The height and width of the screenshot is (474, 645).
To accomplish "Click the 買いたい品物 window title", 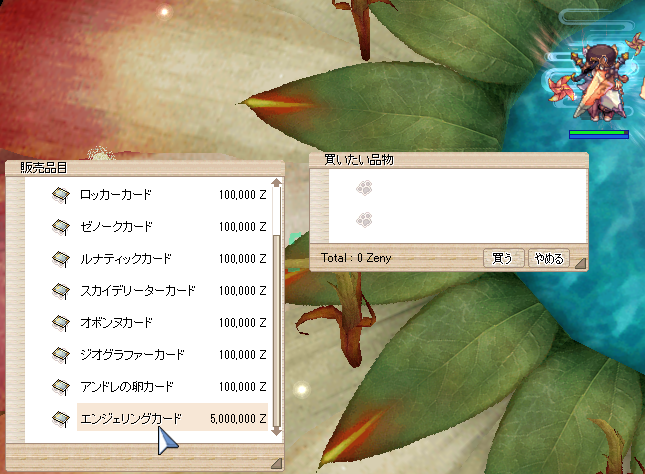I will click(359, 159).
